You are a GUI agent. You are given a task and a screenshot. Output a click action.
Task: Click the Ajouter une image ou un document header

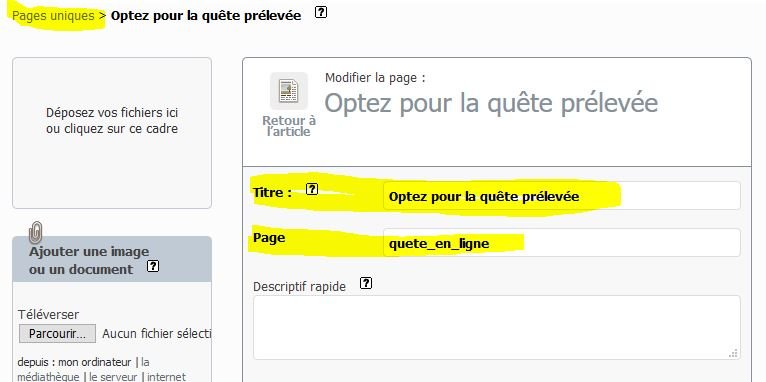[x=112, y=259]
